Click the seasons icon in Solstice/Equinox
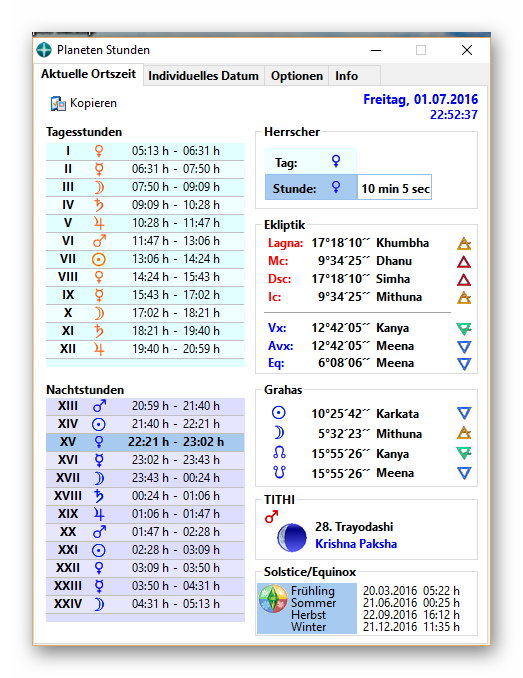 (x=273, y=599)
